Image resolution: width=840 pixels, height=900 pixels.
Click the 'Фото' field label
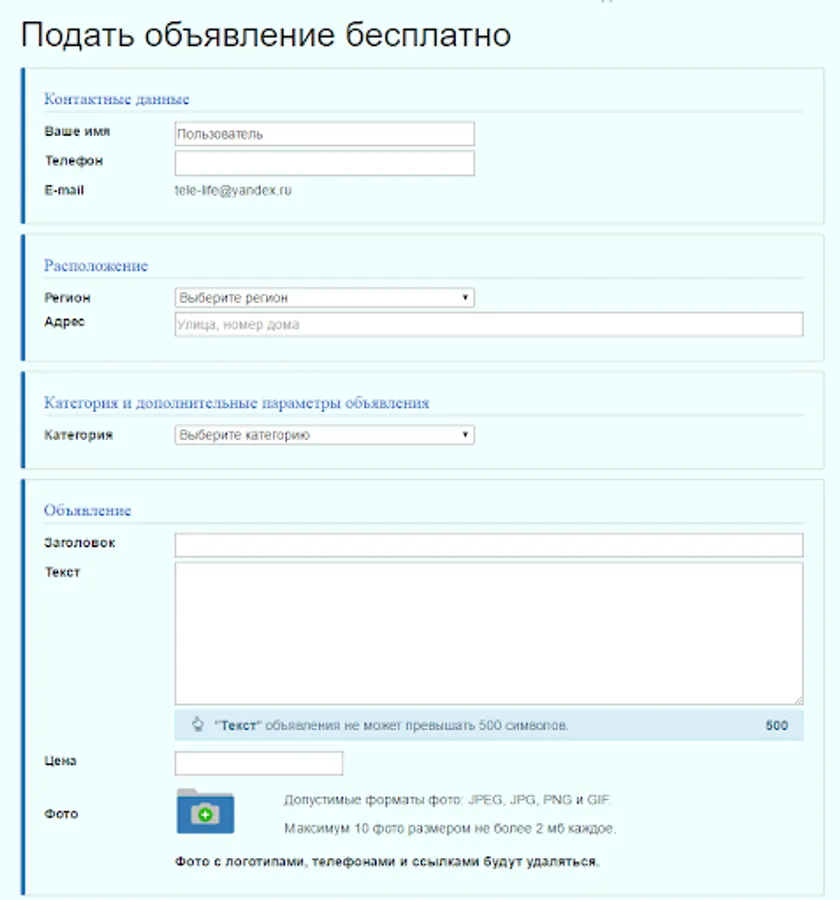(x=61, y=813)
